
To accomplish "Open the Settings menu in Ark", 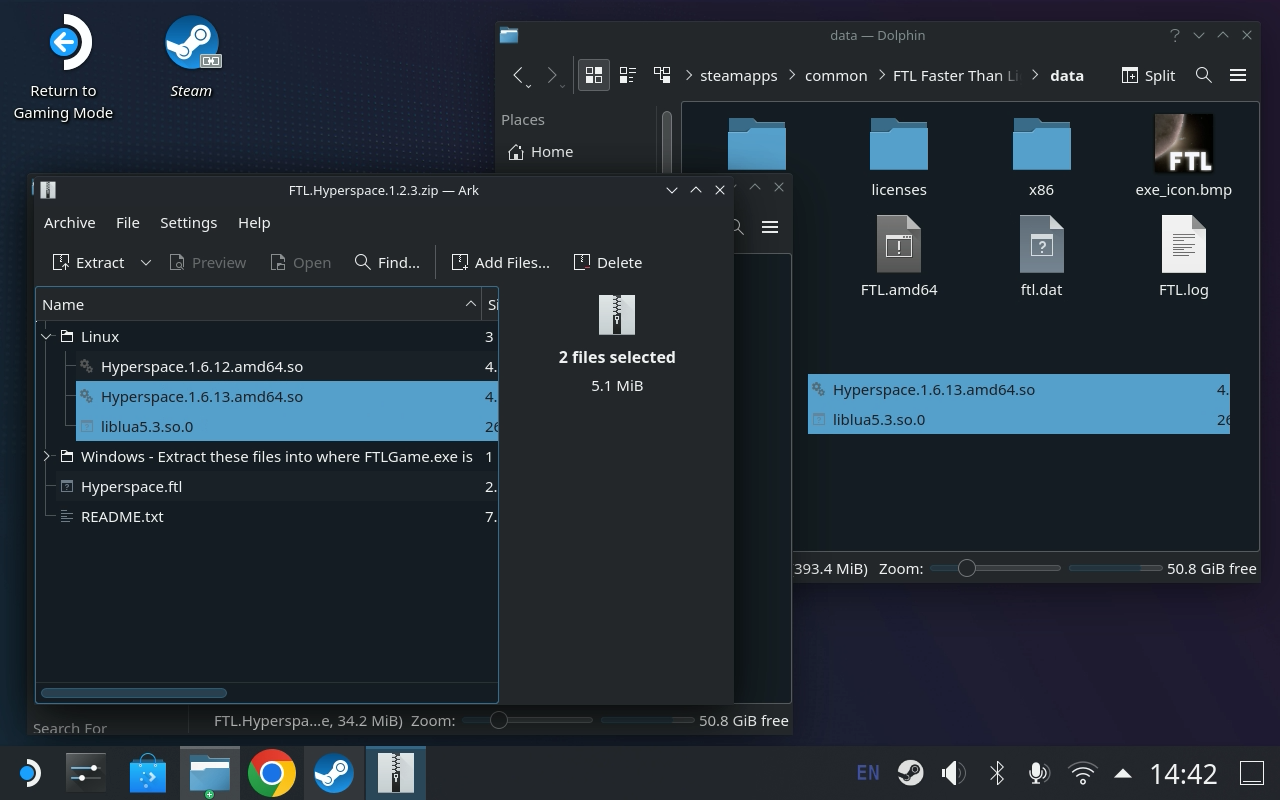I will 189,223.
